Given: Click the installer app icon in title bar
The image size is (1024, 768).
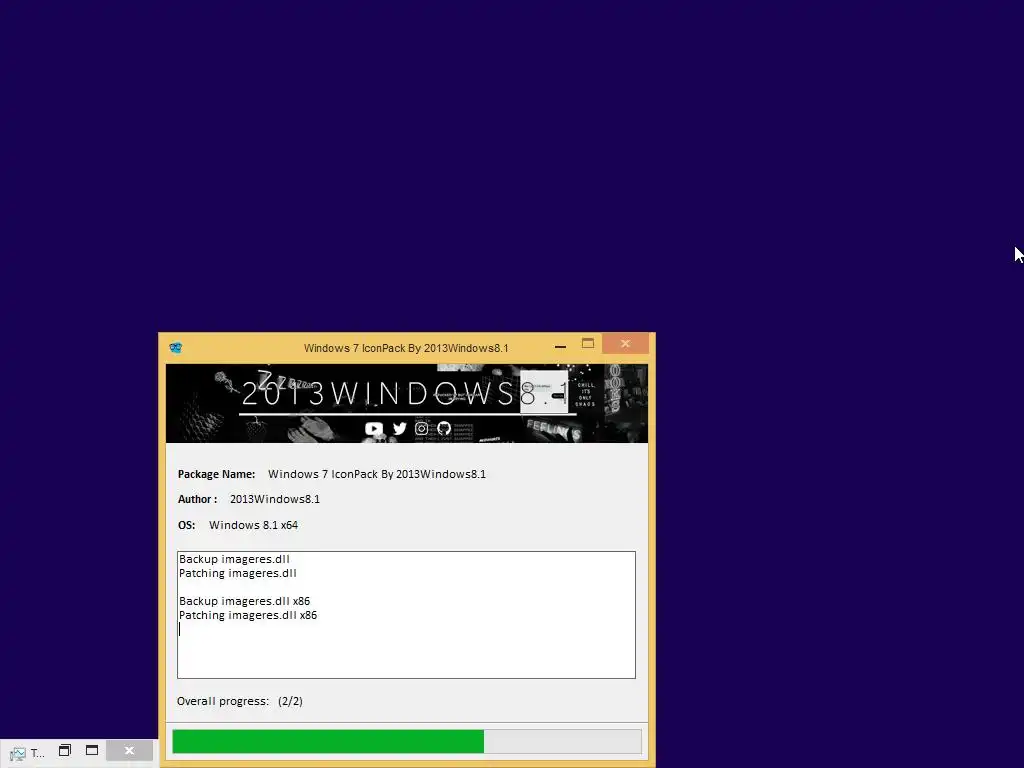Looking at the screenshot, I should coord(175,348).
